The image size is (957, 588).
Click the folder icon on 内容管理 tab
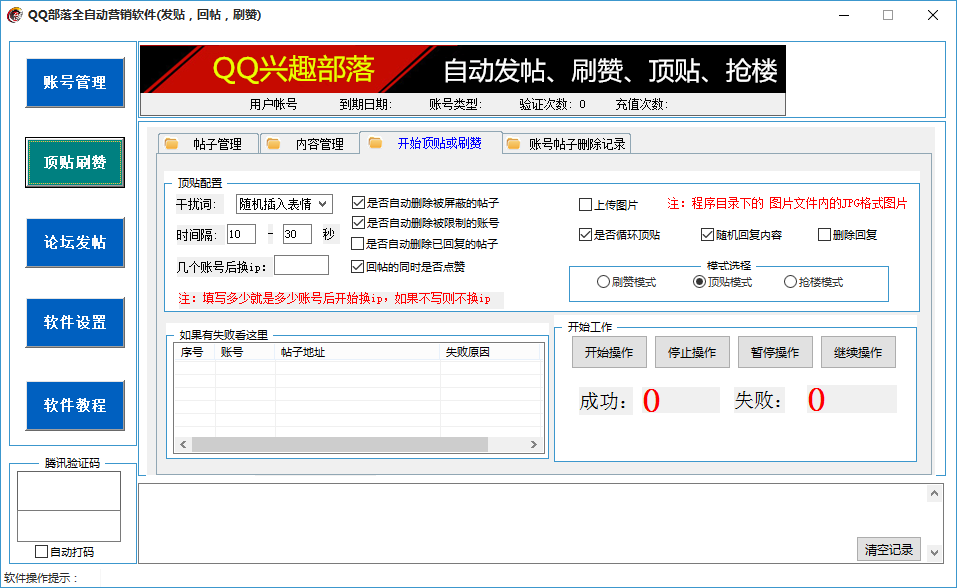tap(273, 143)
